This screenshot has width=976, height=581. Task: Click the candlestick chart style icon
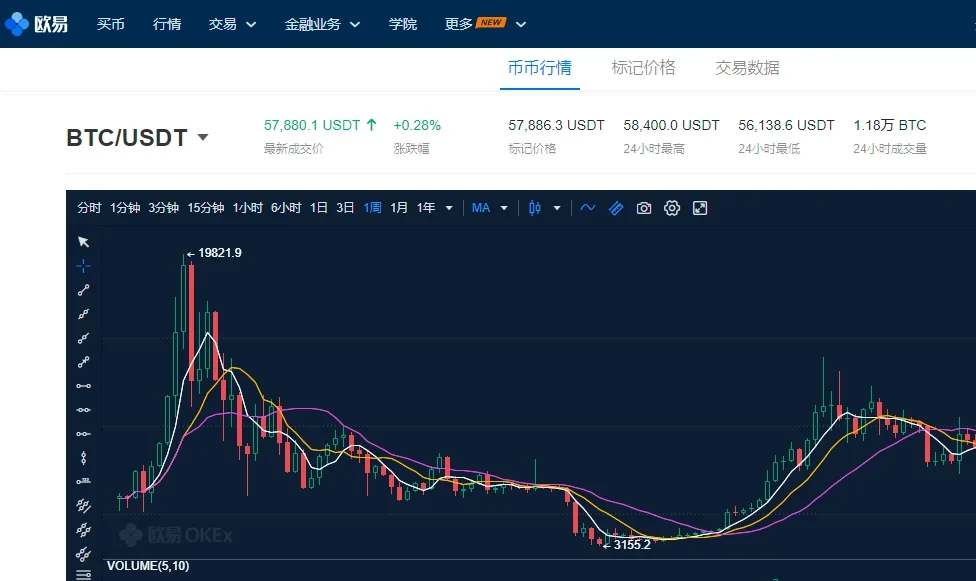[535, 208]
